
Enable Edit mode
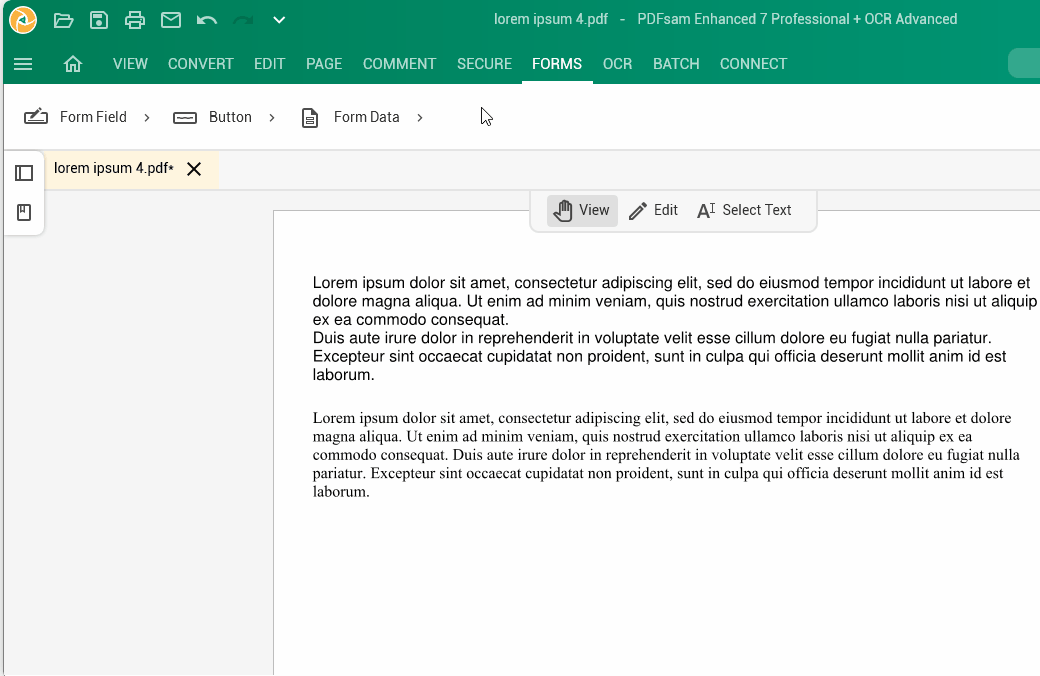[x=654, y=210]
